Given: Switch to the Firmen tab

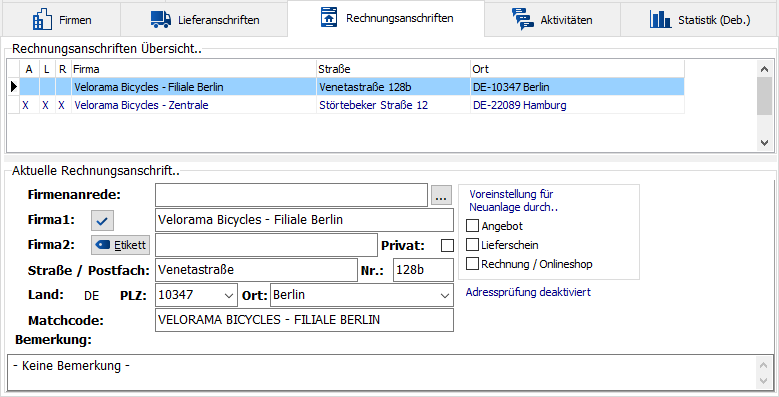Looking at the screenshot, I should 62,20.
